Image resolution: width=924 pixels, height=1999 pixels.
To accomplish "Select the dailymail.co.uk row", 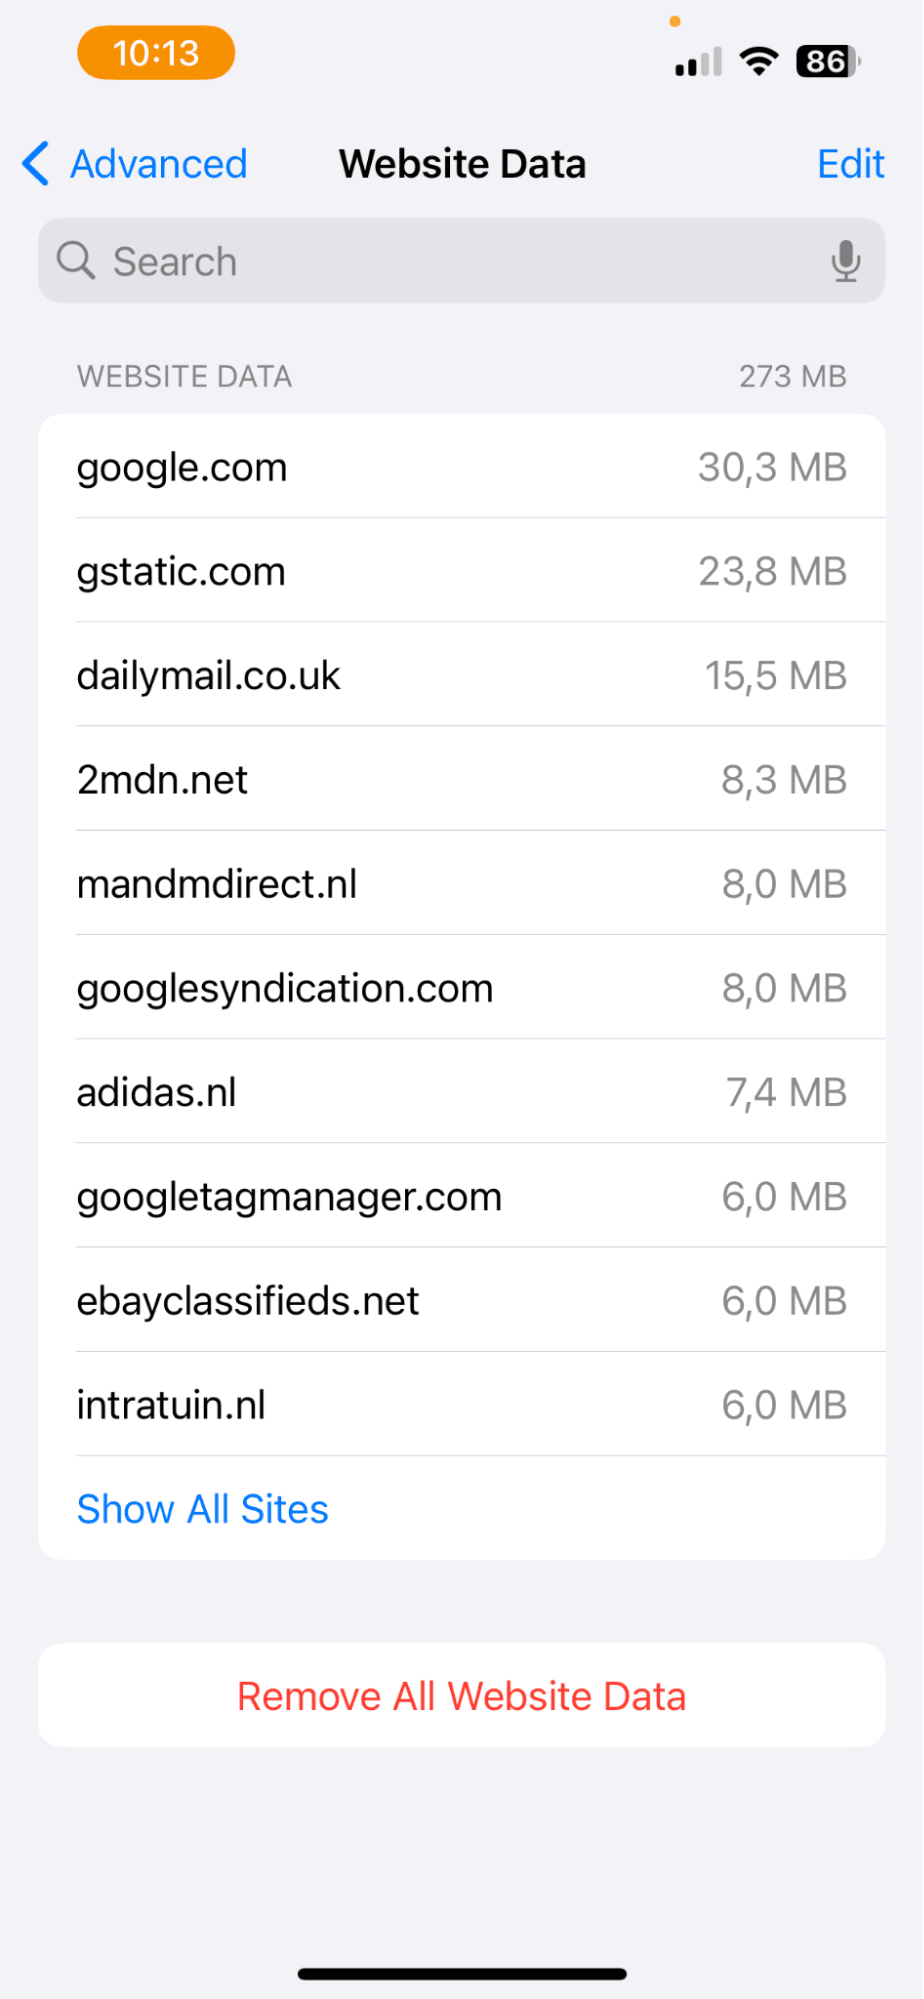I will click(x=461, y=675).
